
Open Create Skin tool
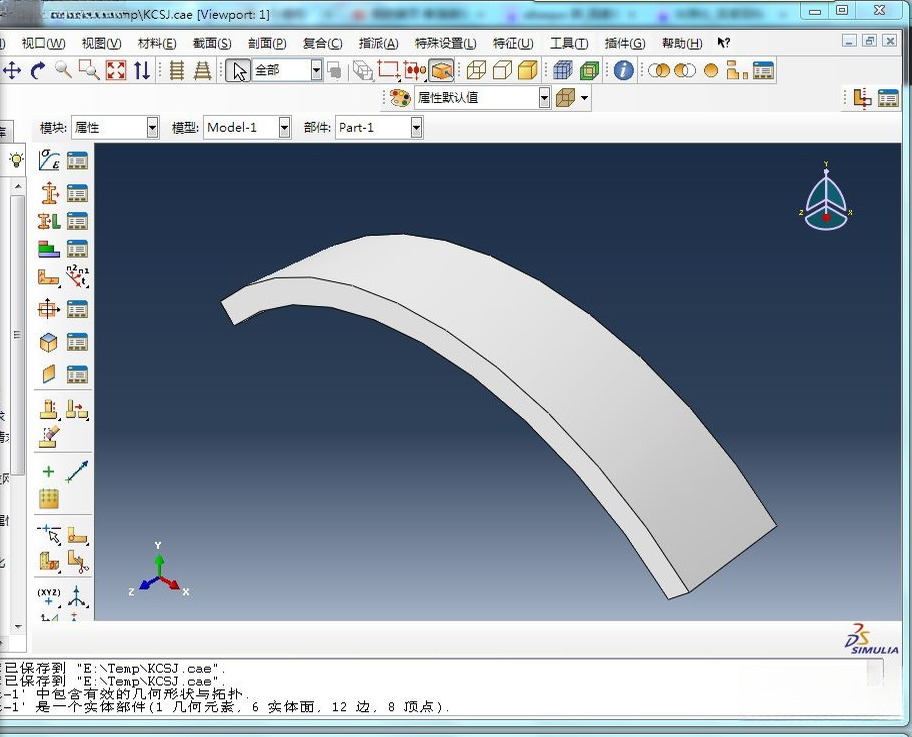click(x=49, y=342)
